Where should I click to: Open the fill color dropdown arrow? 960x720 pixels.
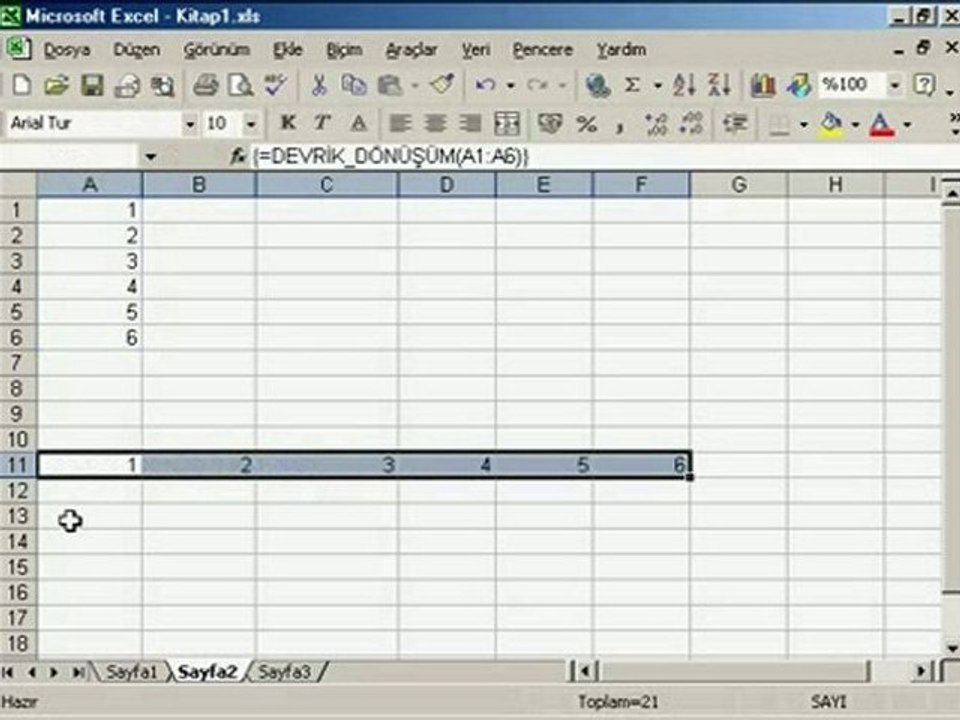click(x=855, y=125)
